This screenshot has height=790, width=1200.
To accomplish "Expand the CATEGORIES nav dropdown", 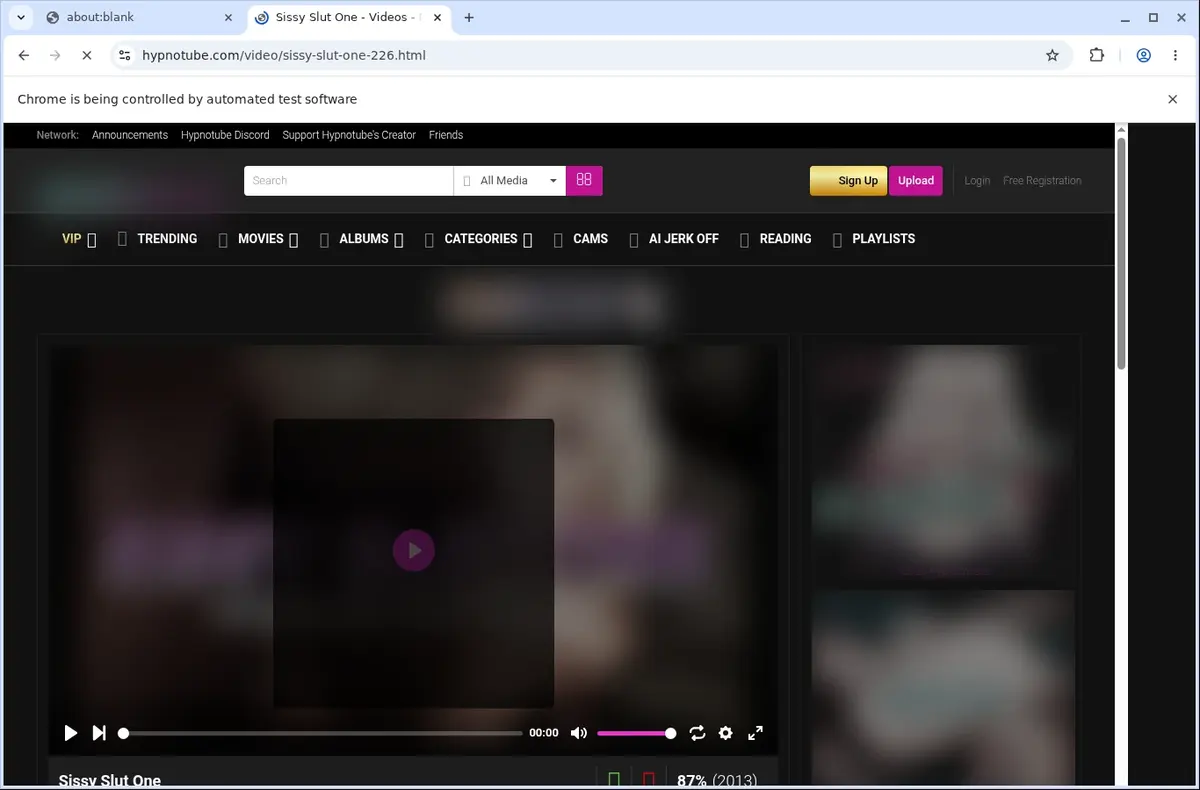I will pyautogui.click(x=527, y=239).
